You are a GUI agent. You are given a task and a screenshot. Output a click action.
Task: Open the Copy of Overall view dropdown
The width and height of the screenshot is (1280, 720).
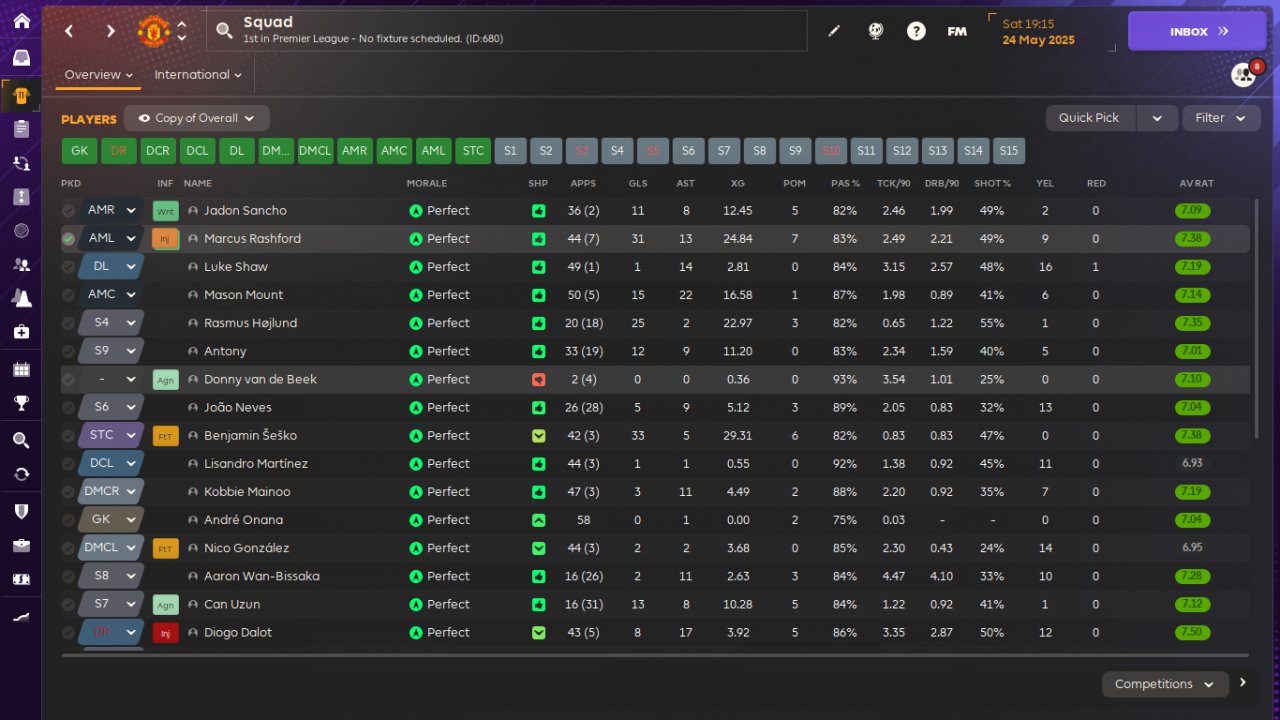tap(197, 118)
